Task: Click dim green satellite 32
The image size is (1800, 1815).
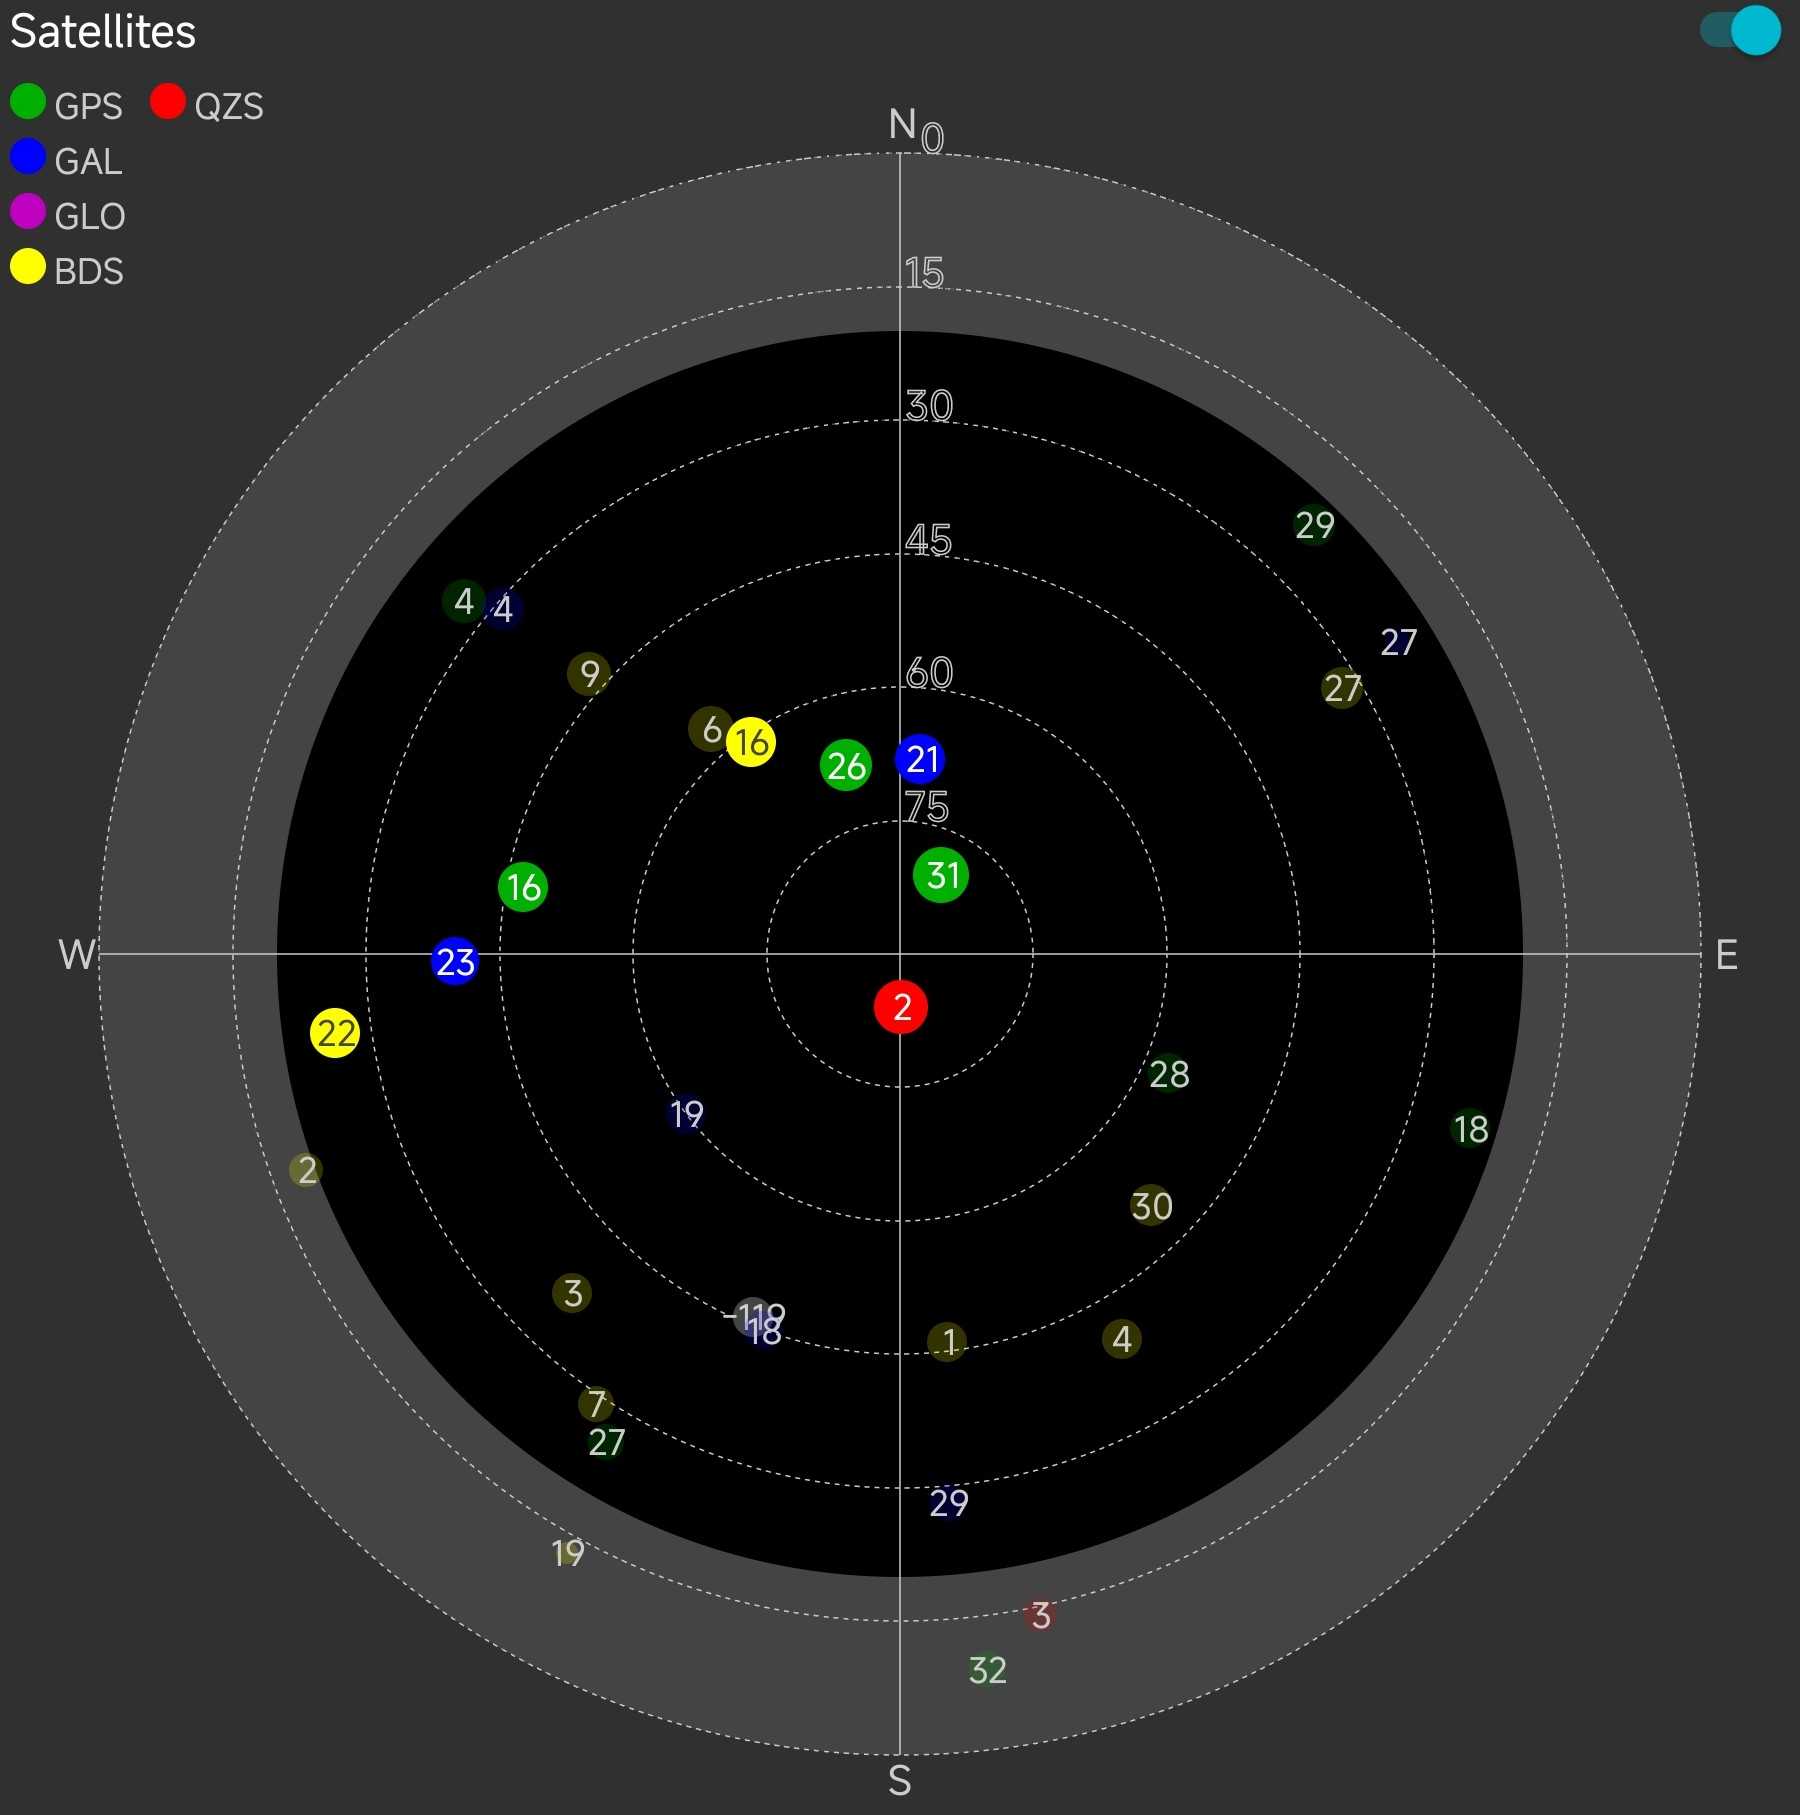Action: pos(987,1669)
